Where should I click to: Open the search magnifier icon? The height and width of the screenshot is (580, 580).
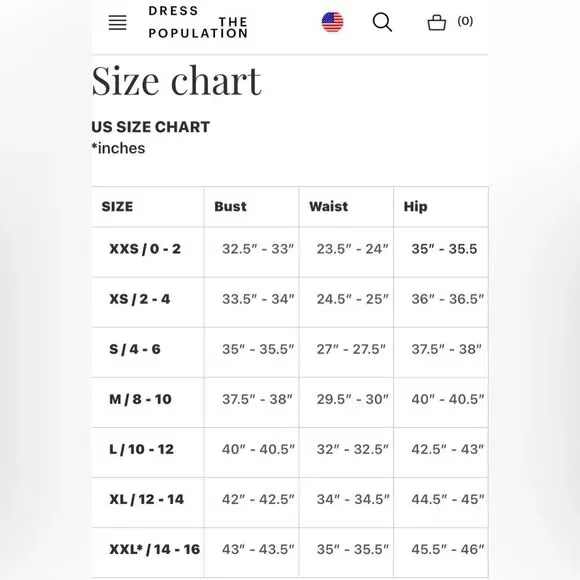[x=382, y=22]
